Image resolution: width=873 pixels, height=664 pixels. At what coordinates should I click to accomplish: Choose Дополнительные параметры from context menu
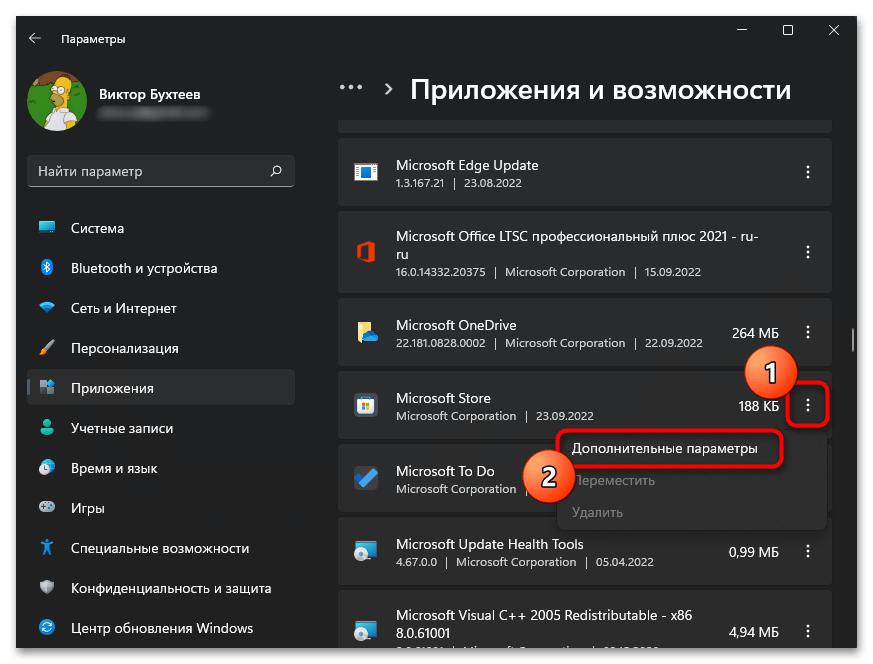tap(664, 449)
